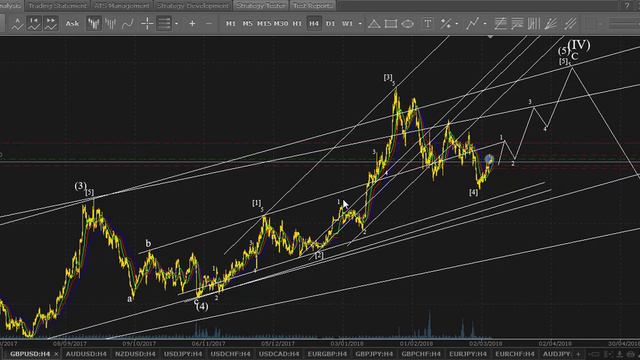
Task: Switch to AUDUSD:H4 chart tab
Action: click(x=86, y=354)
